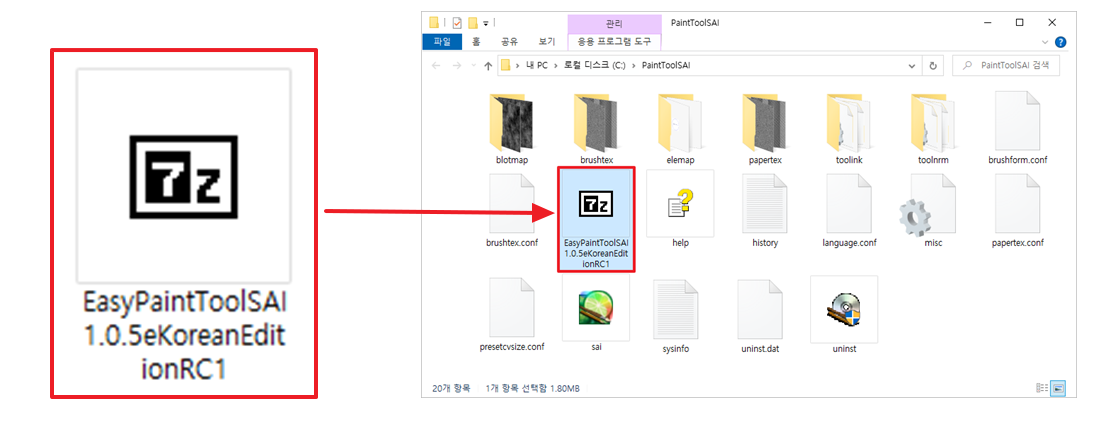Select the presetcvsize.conf file

click(x=512, y=315)
